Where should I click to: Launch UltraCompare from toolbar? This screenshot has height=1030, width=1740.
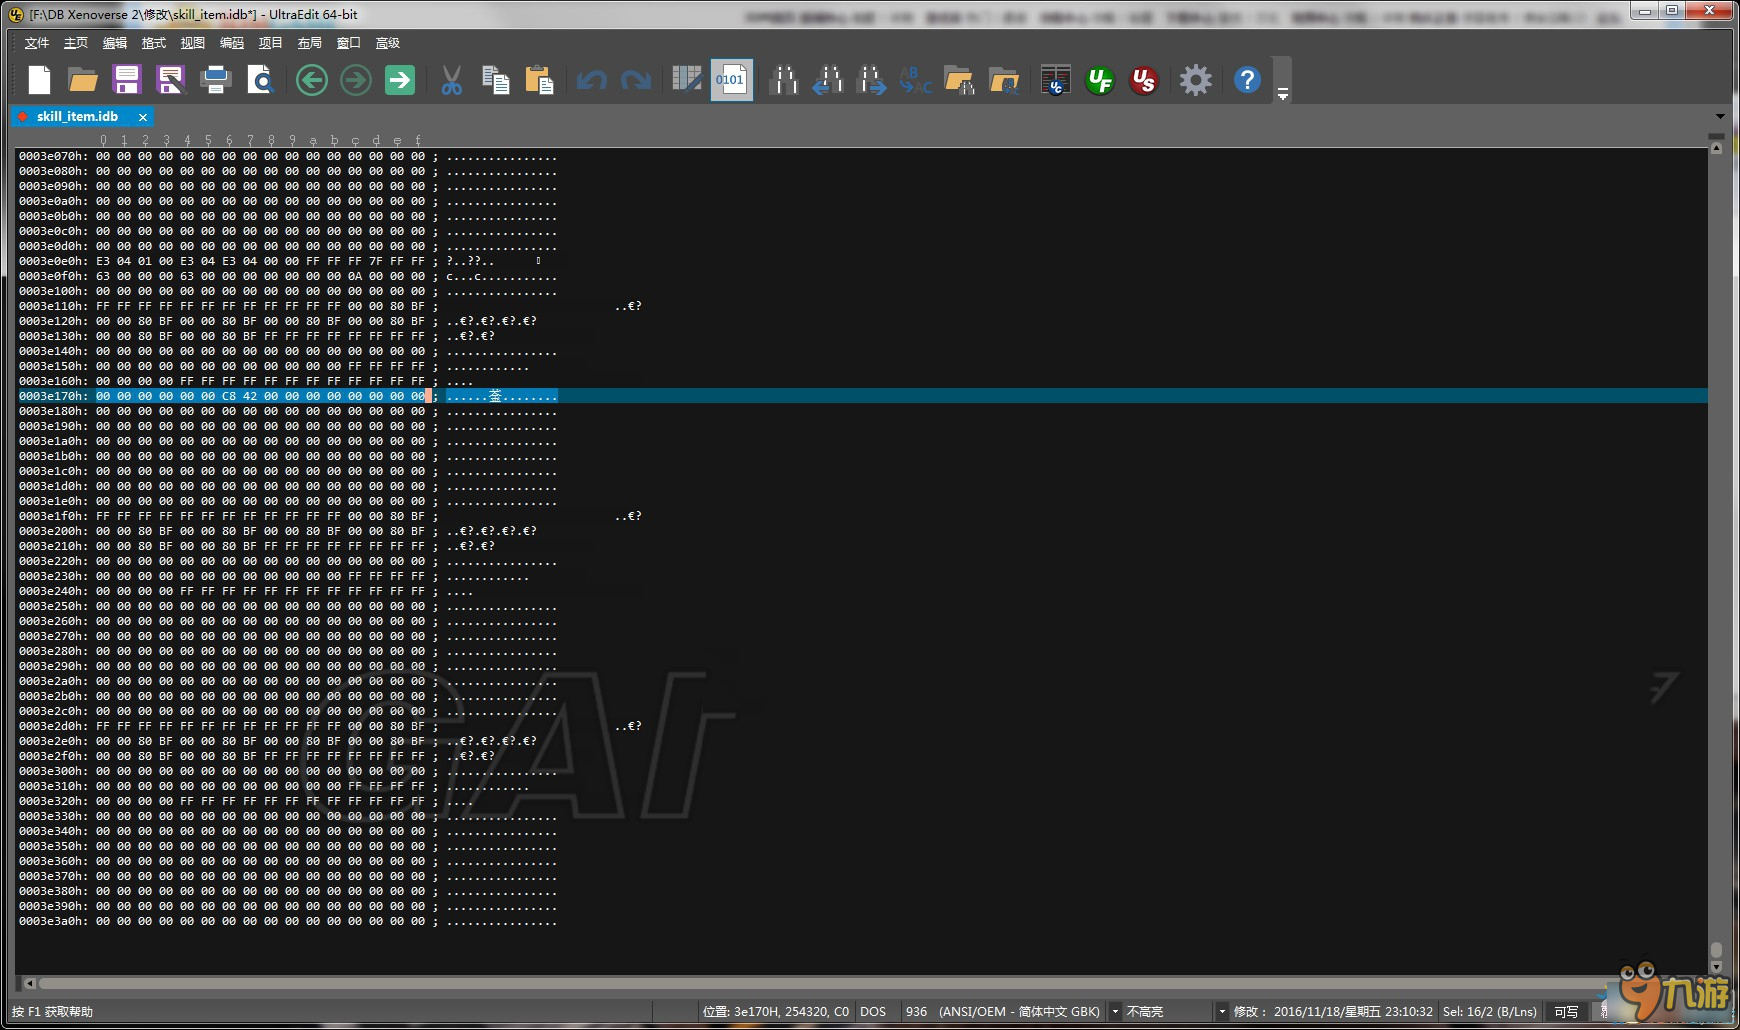point(1055,80)
